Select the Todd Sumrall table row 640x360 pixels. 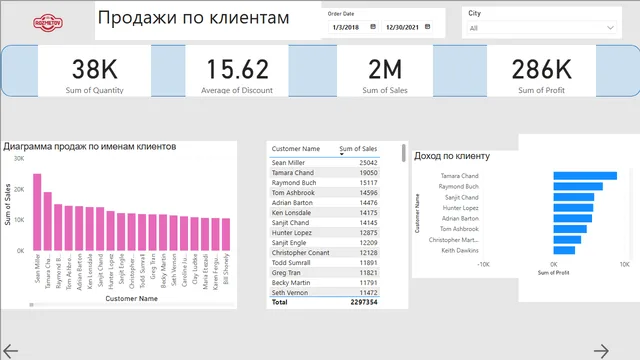(x=324, y=262)
